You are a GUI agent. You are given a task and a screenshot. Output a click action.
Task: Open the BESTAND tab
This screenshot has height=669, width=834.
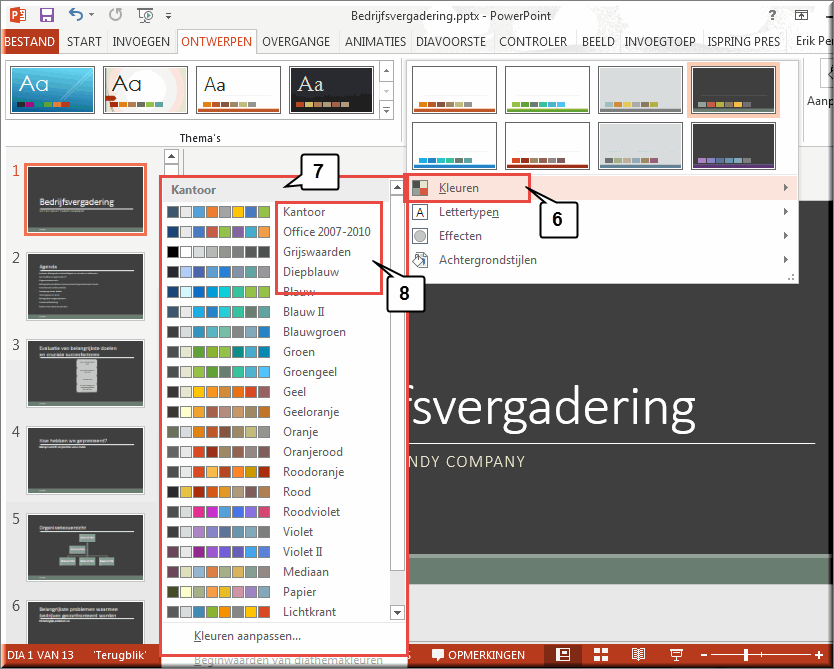click(x=30, y=41)
